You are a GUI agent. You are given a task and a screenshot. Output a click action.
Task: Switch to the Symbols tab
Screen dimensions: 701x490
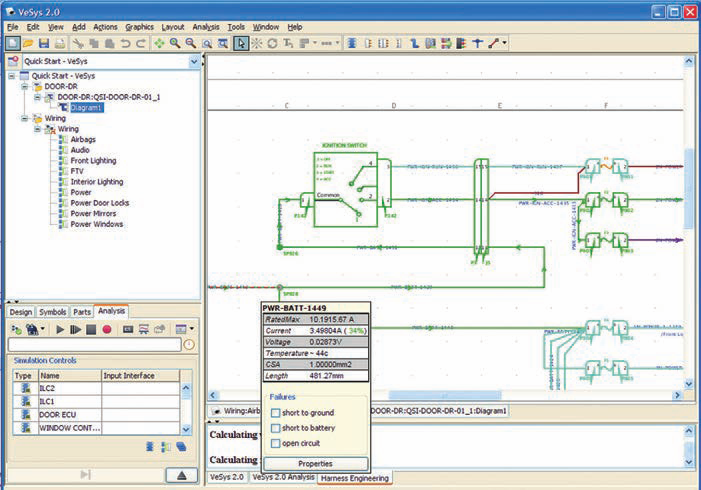pos(52,312)
